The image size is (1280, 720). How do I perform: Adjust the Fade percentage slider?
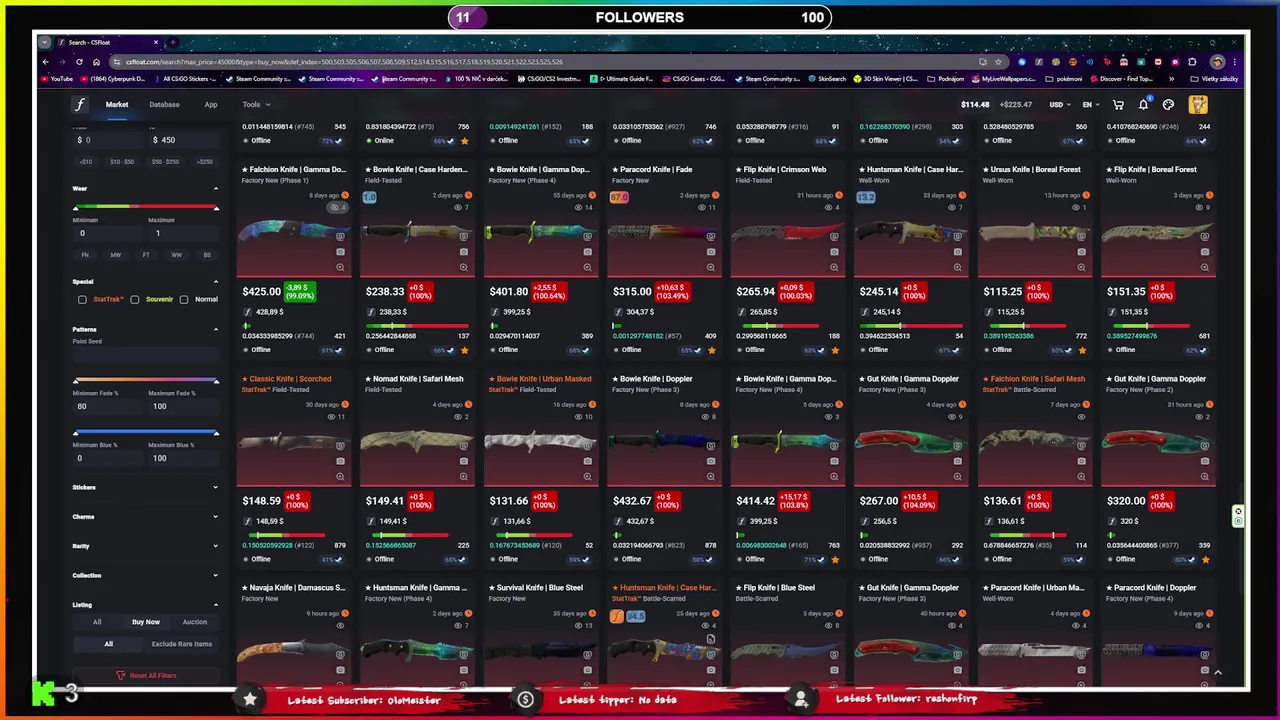pyautogui.click(x=146, y=381)
